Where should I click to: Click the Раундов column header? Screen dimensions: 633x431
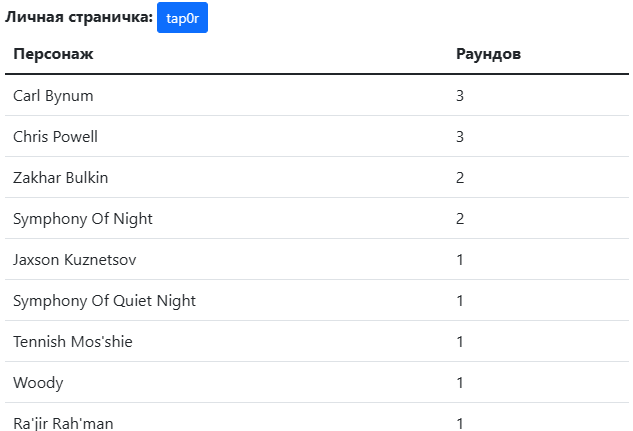[488, 54]
